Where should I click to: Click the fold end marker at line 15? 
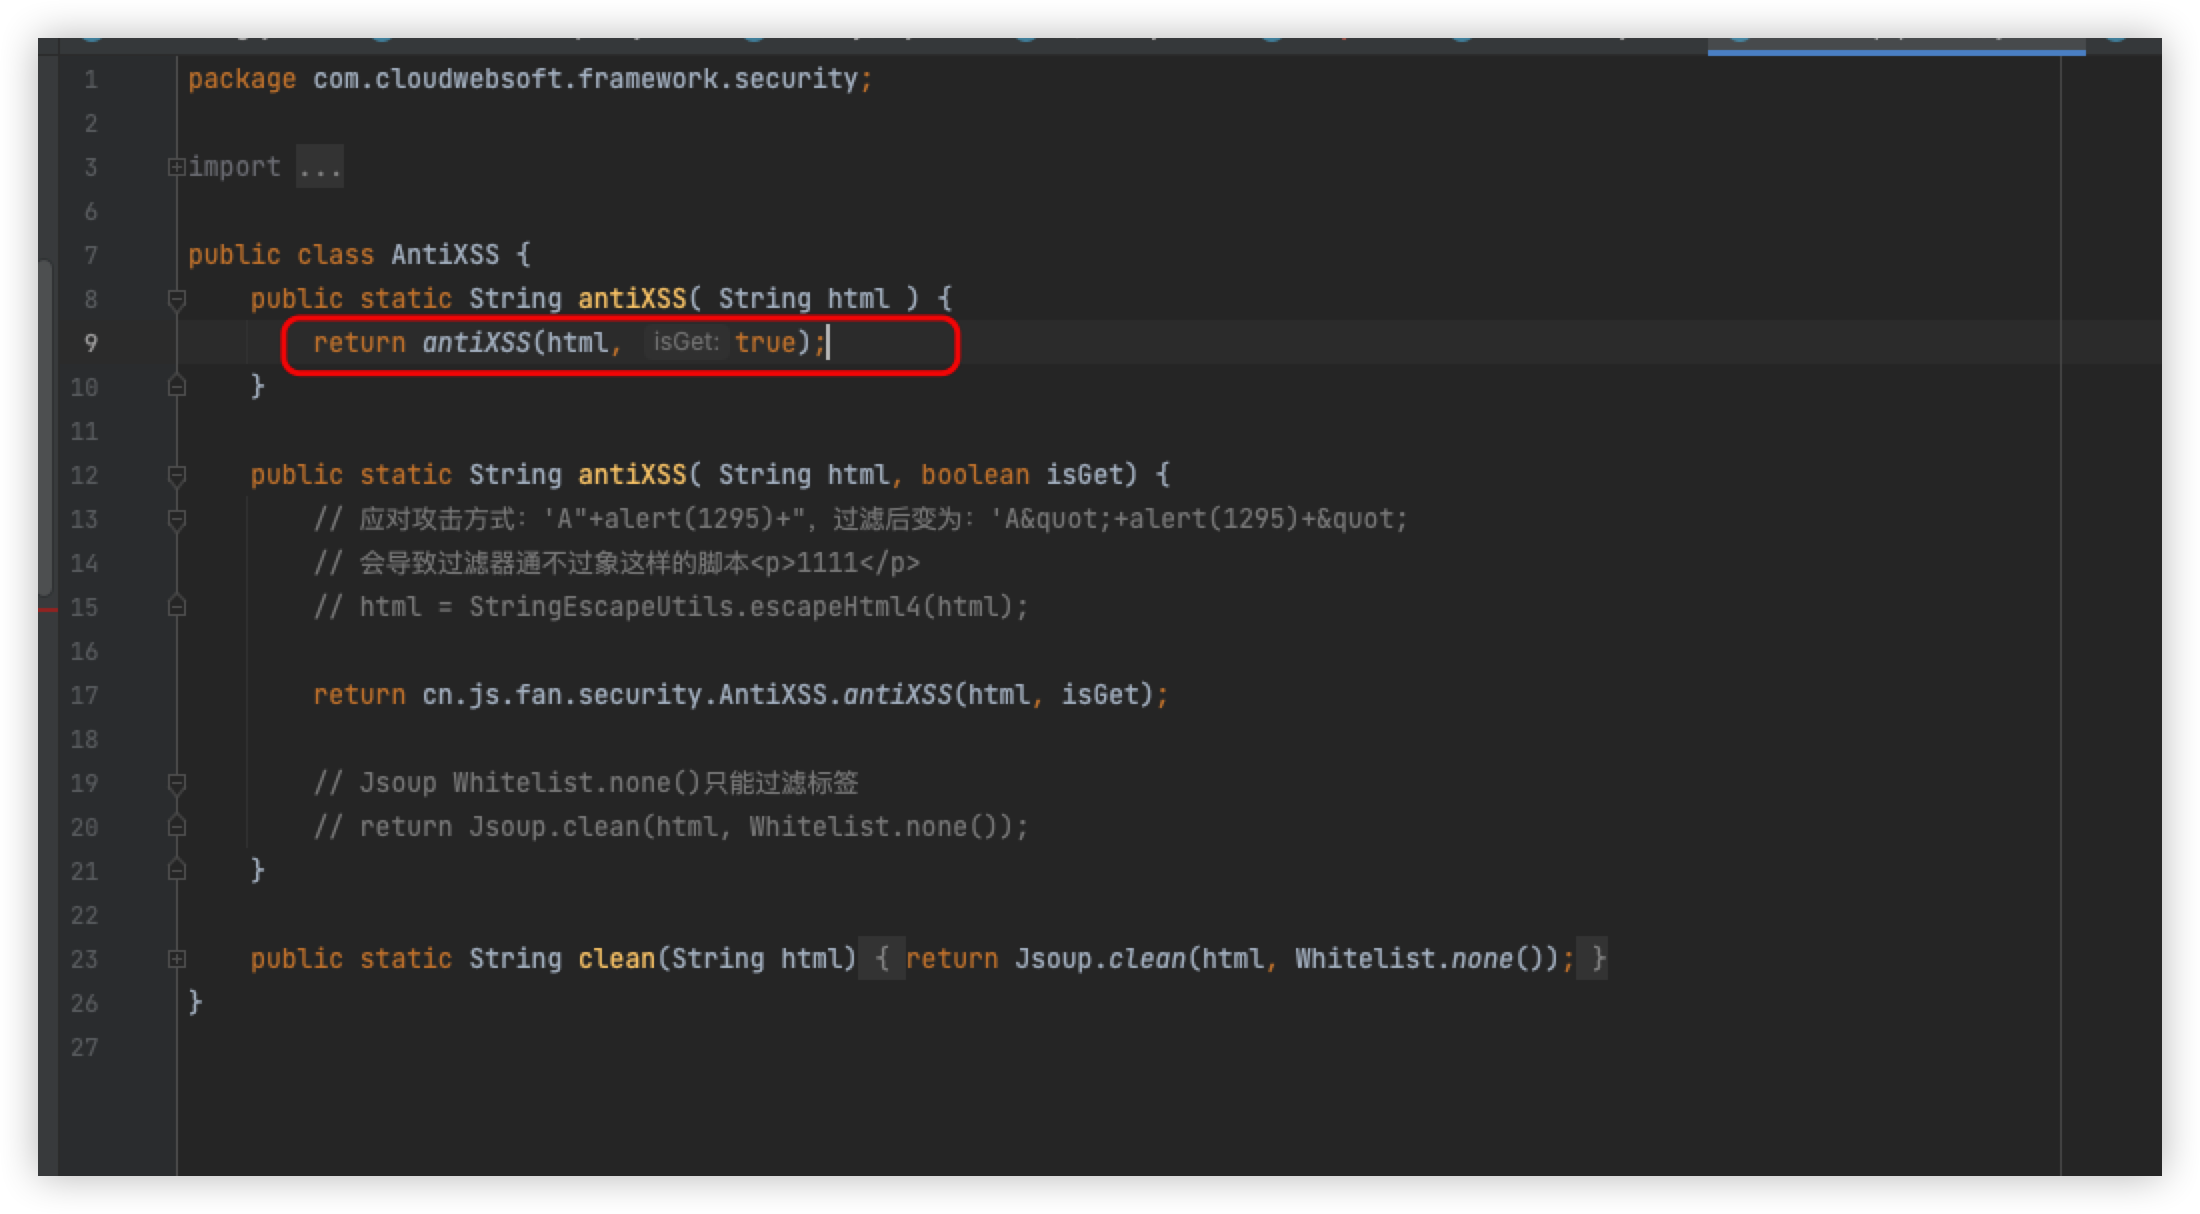click(x=177, y=606)
